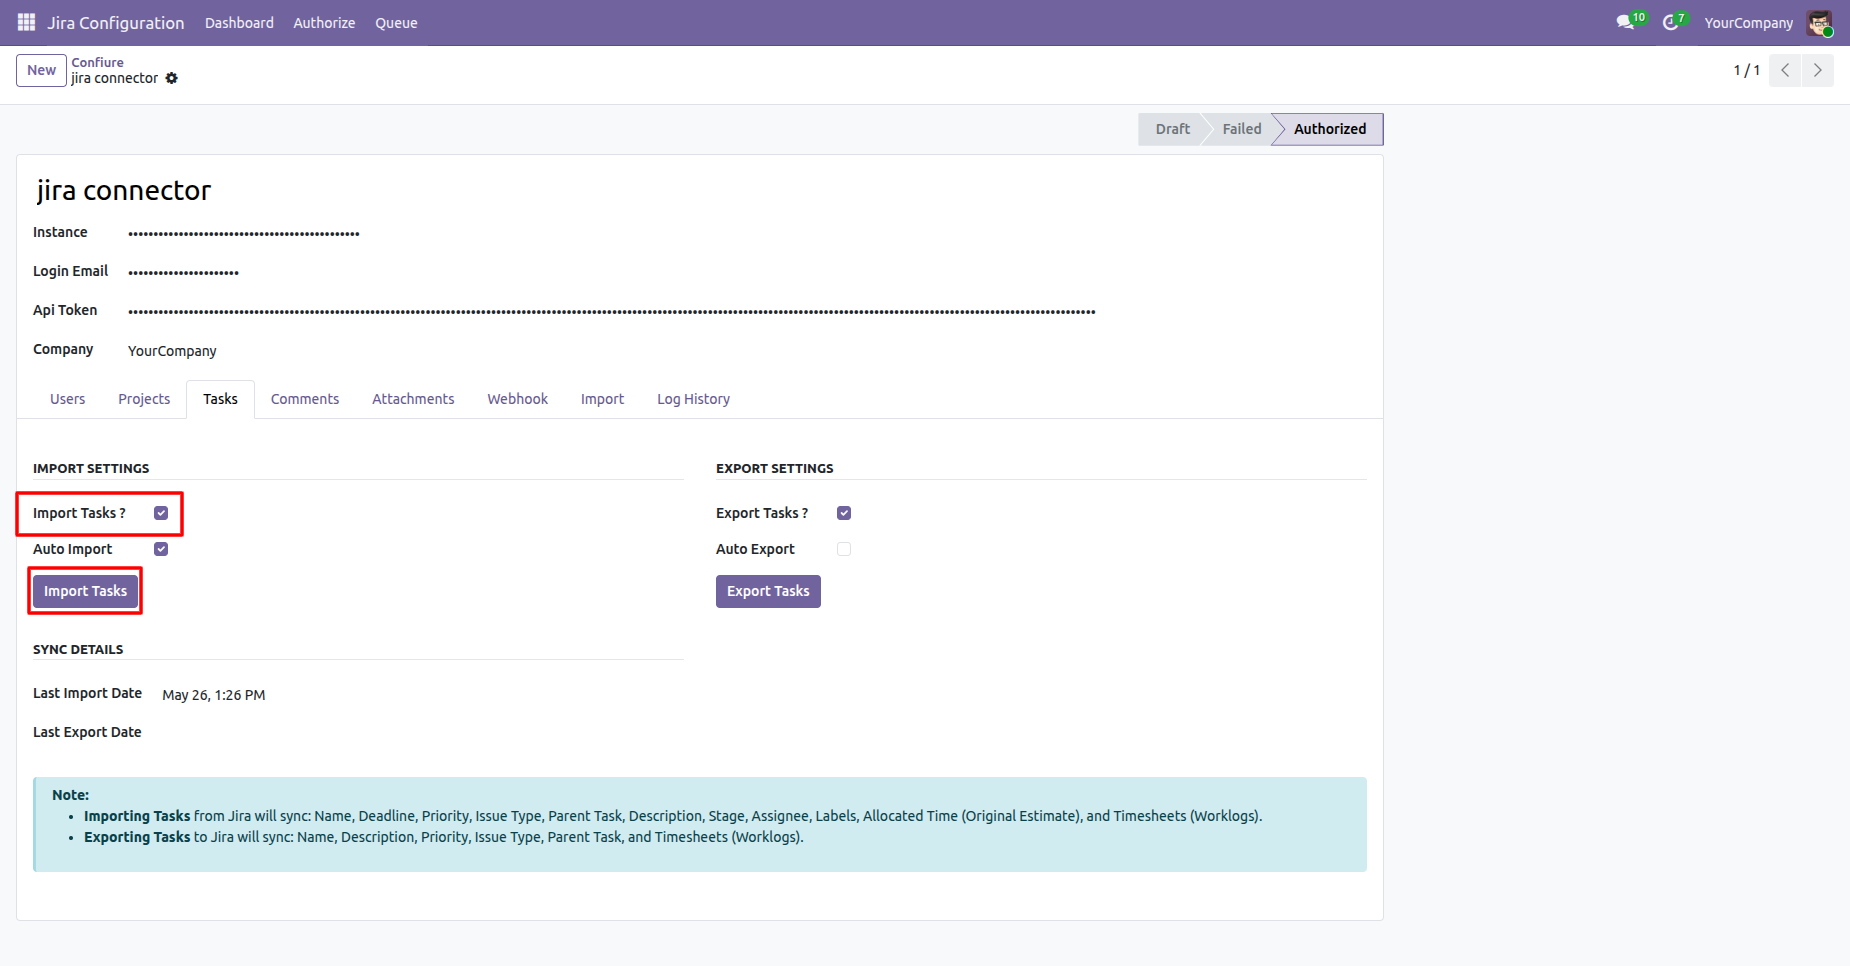Click the empty Last Export Date field
1850x966 pixels.
[422, 733]
